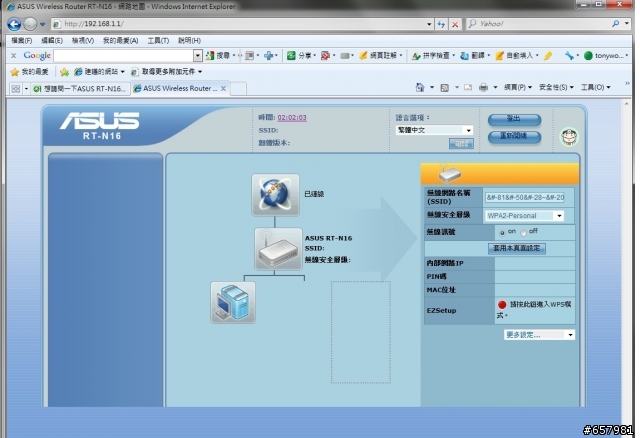Screen dimensions: 640x438
Task: Click the printer icon in command bar
Action: click(483, 87)
